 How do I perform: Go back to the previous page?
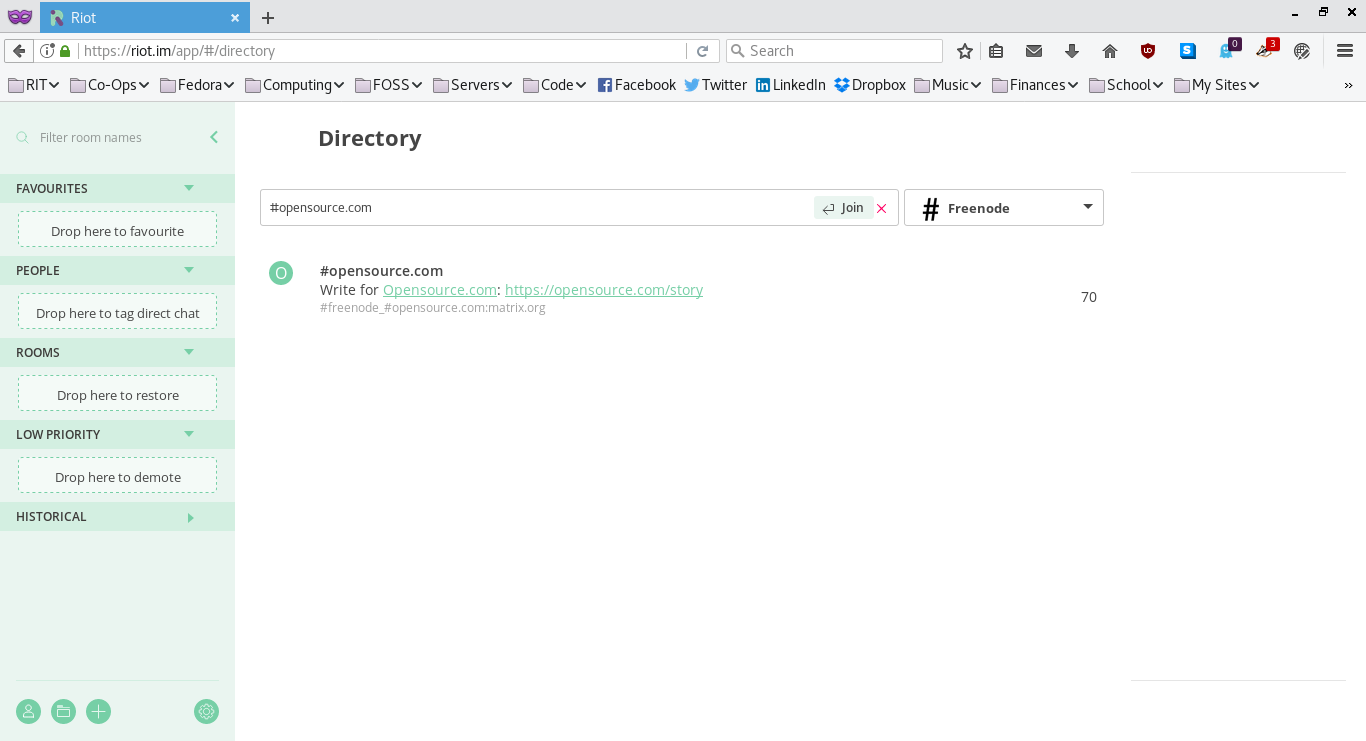tap(18, 51)
